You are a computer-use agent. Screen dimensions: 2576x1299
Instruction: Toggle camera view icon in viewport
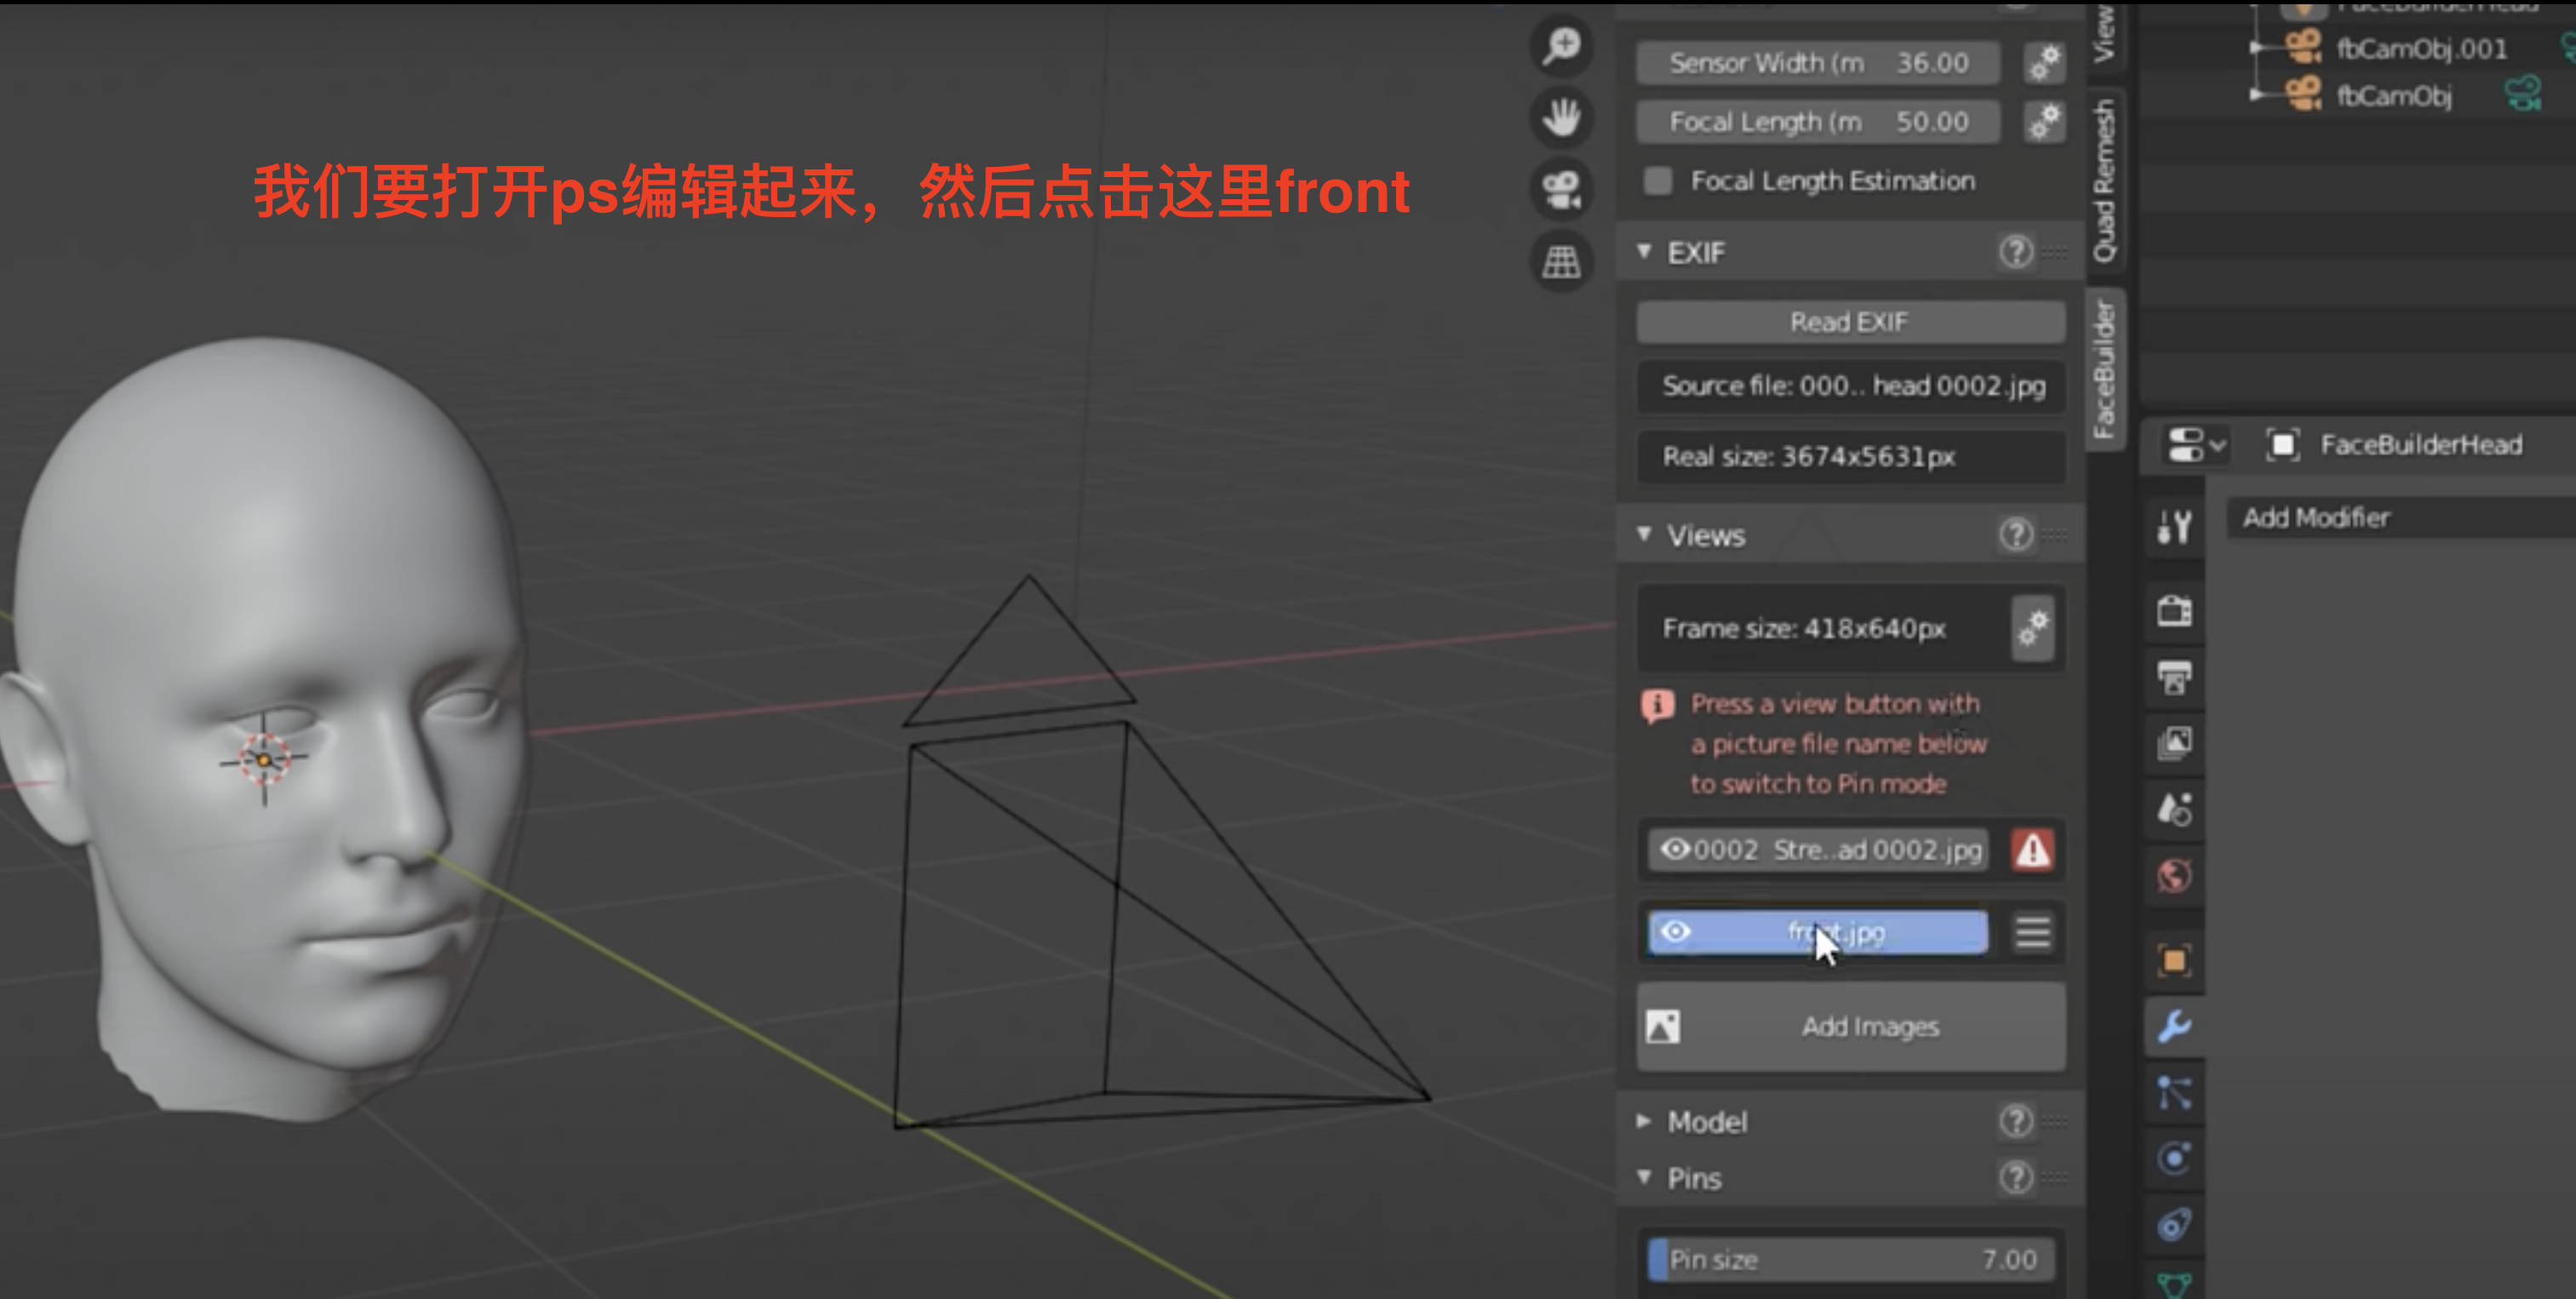click(1561, 190)
